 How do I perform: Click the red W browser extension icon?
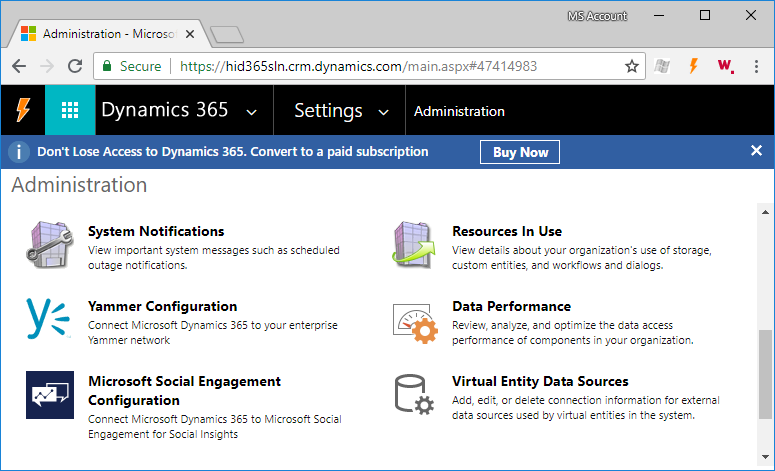coord(725,66)
